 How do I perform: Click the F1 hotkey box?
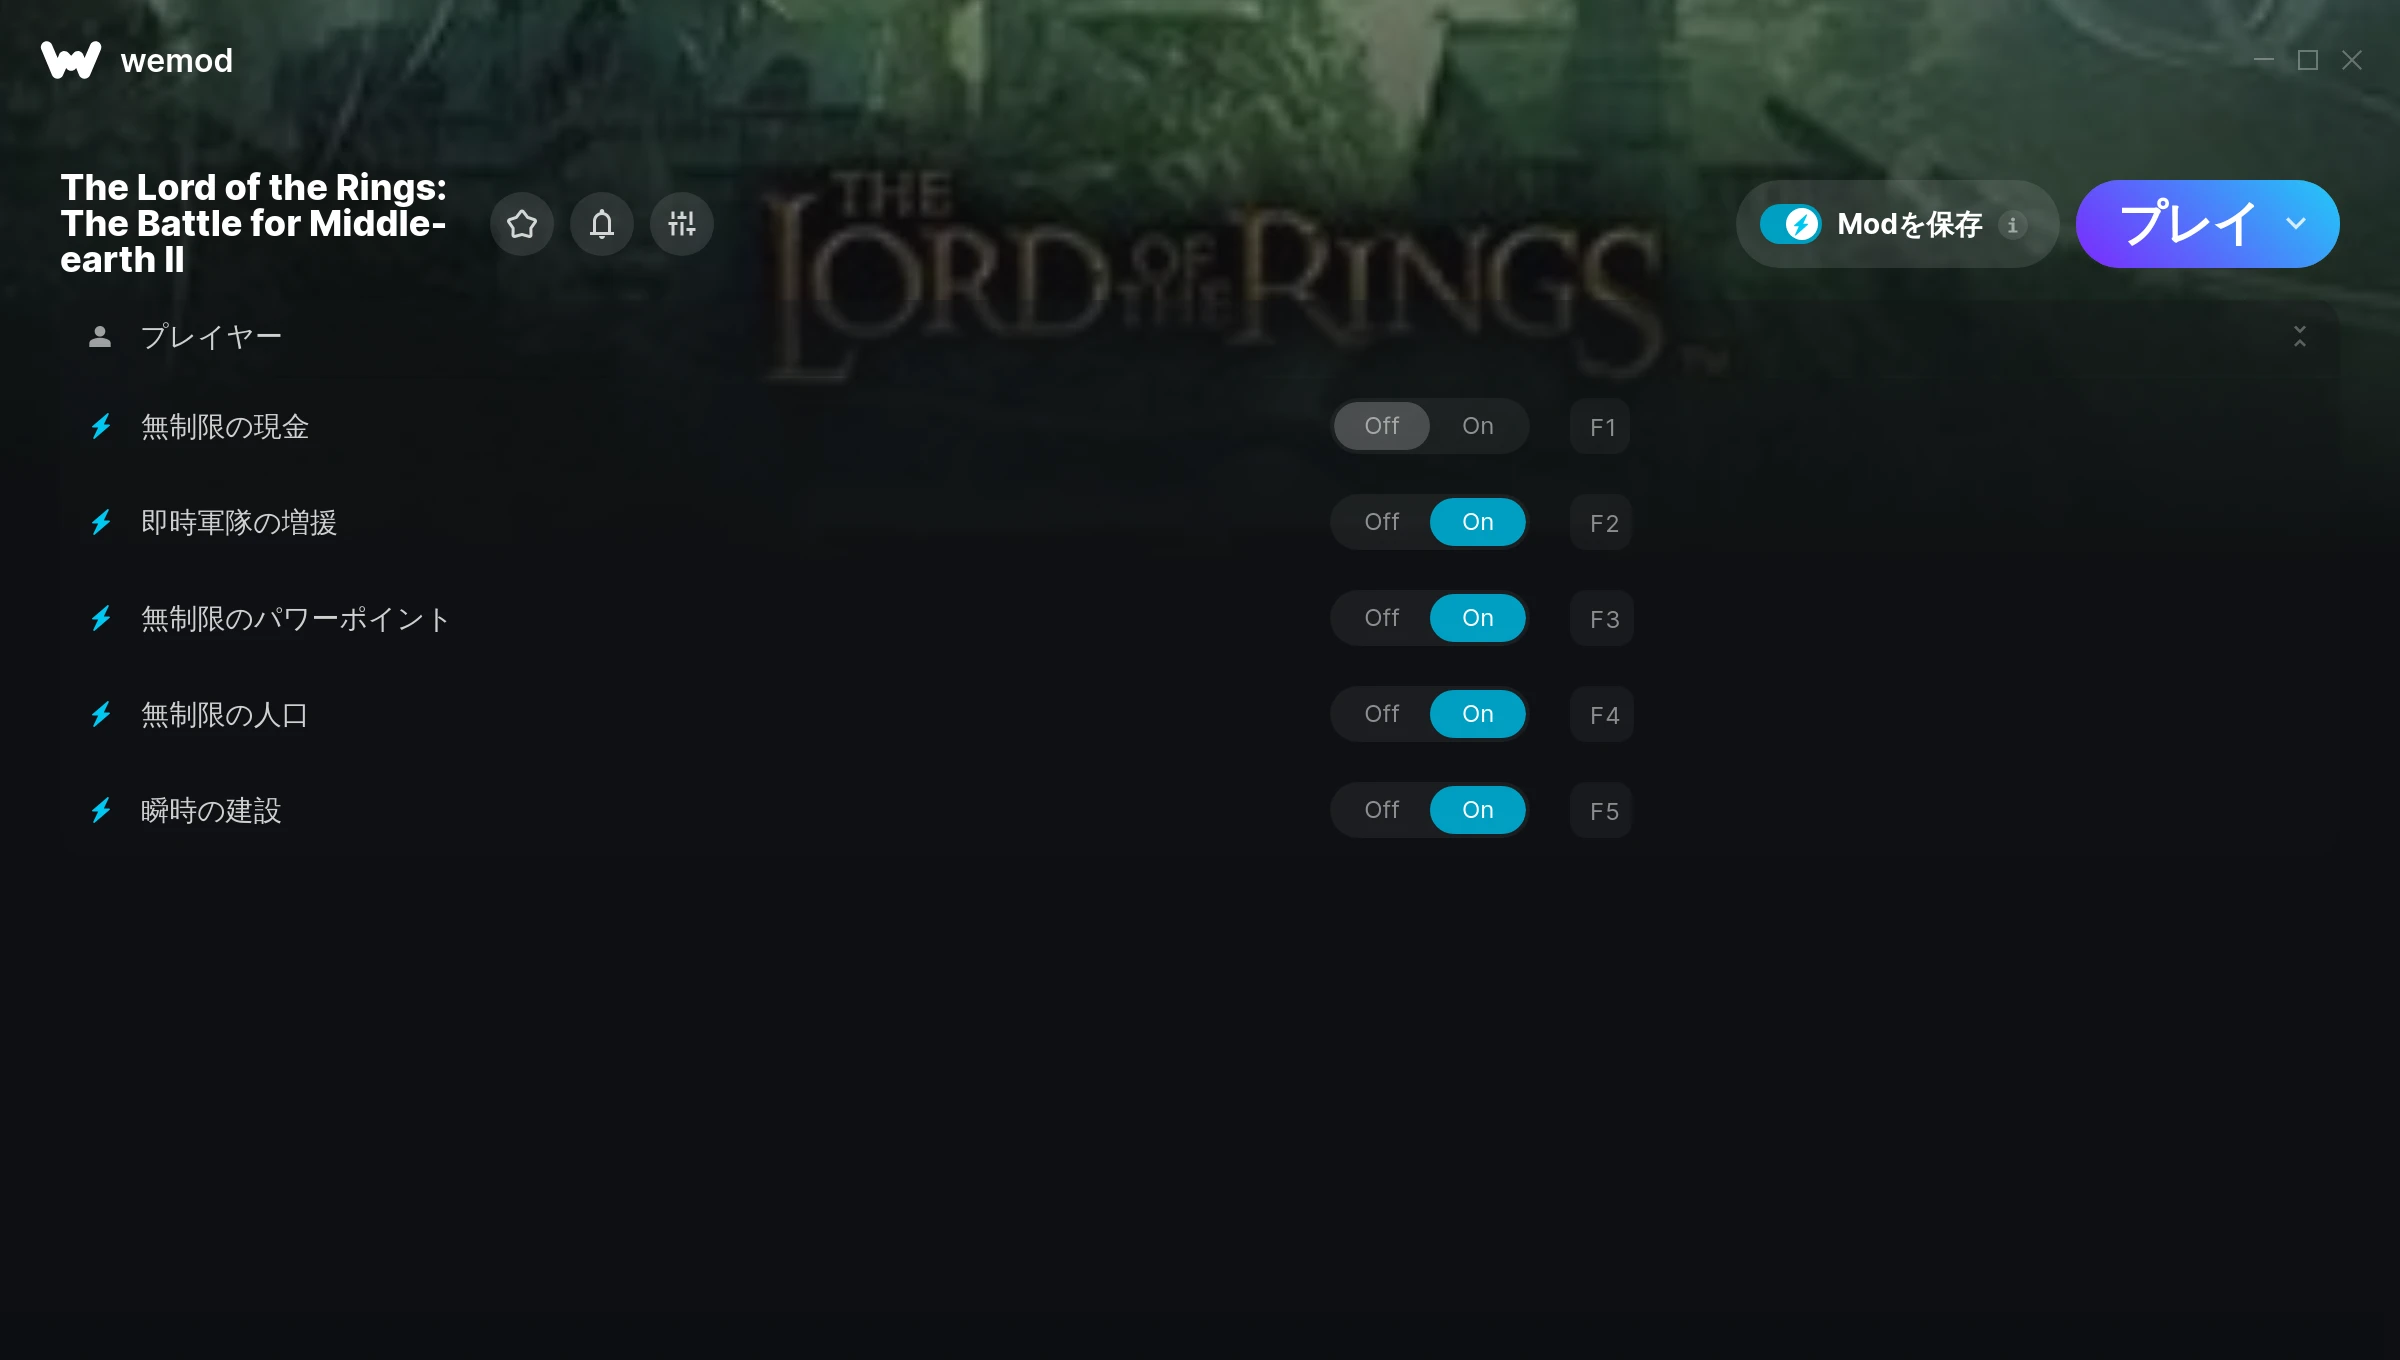(x=1601, y=427)
